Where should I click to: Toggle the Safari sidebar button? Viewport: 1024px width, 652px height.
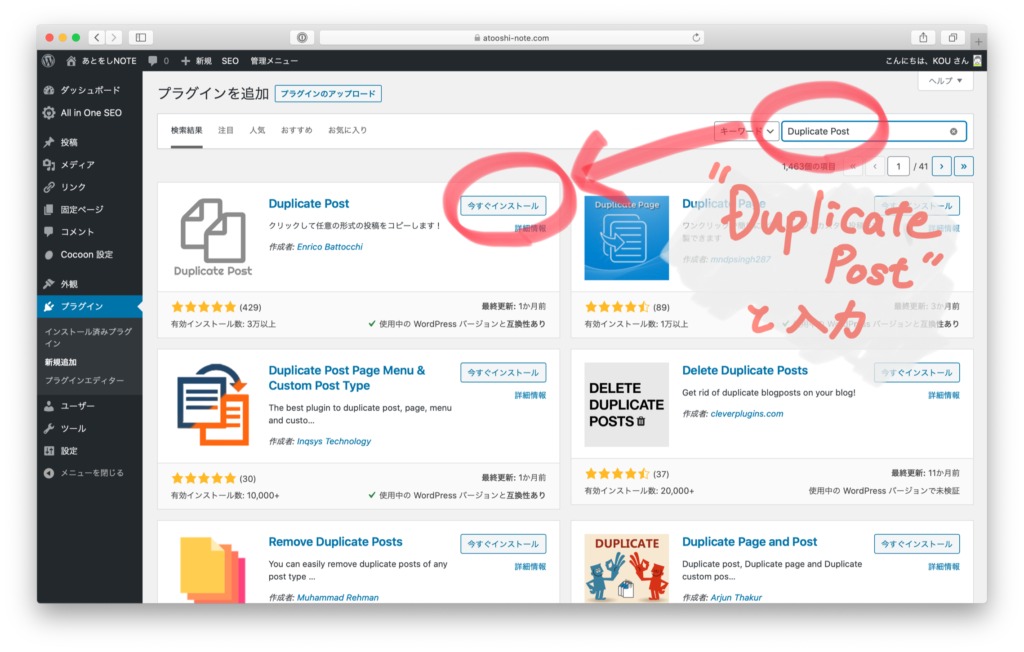coord(140,37)
